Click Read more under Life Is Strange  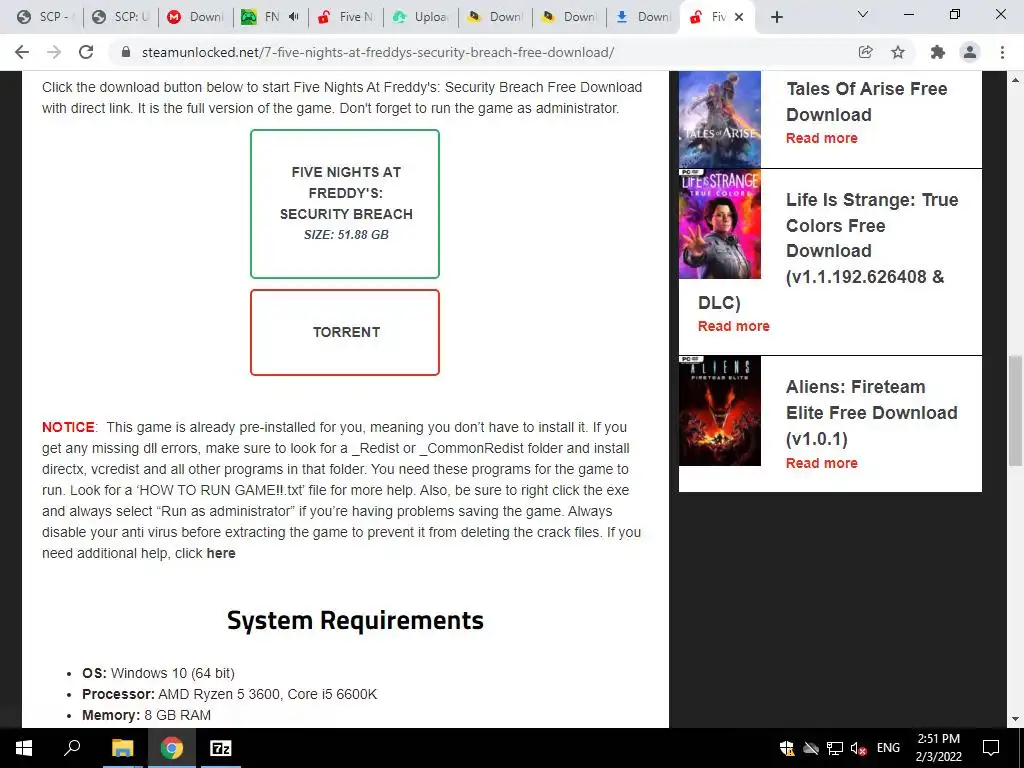click(733, 326)
